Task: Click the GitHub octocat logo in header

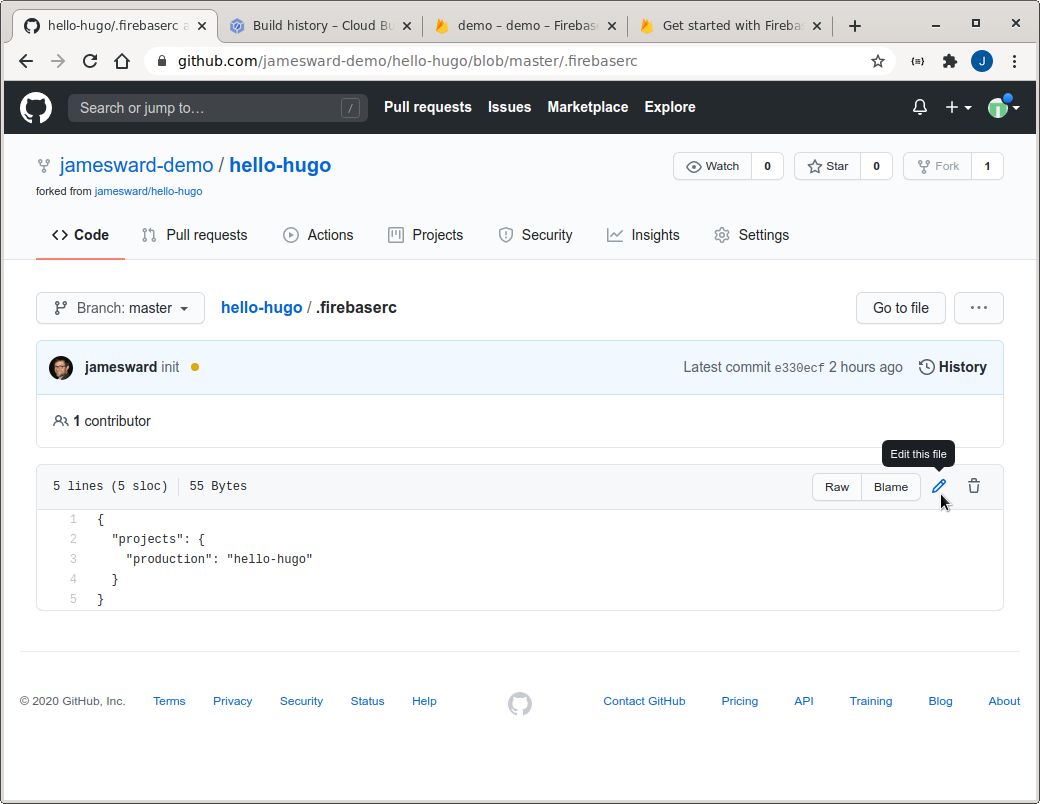Action: [x=36, y=107]
